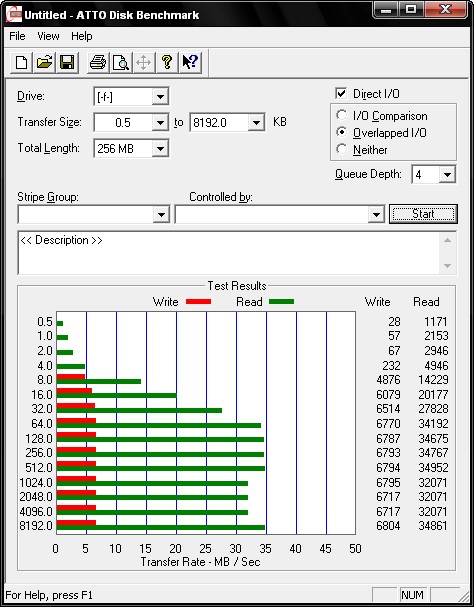This screenshot has height=607, width=474.
Task: Expand the Drive dropdown list
Action: point(160,96)
